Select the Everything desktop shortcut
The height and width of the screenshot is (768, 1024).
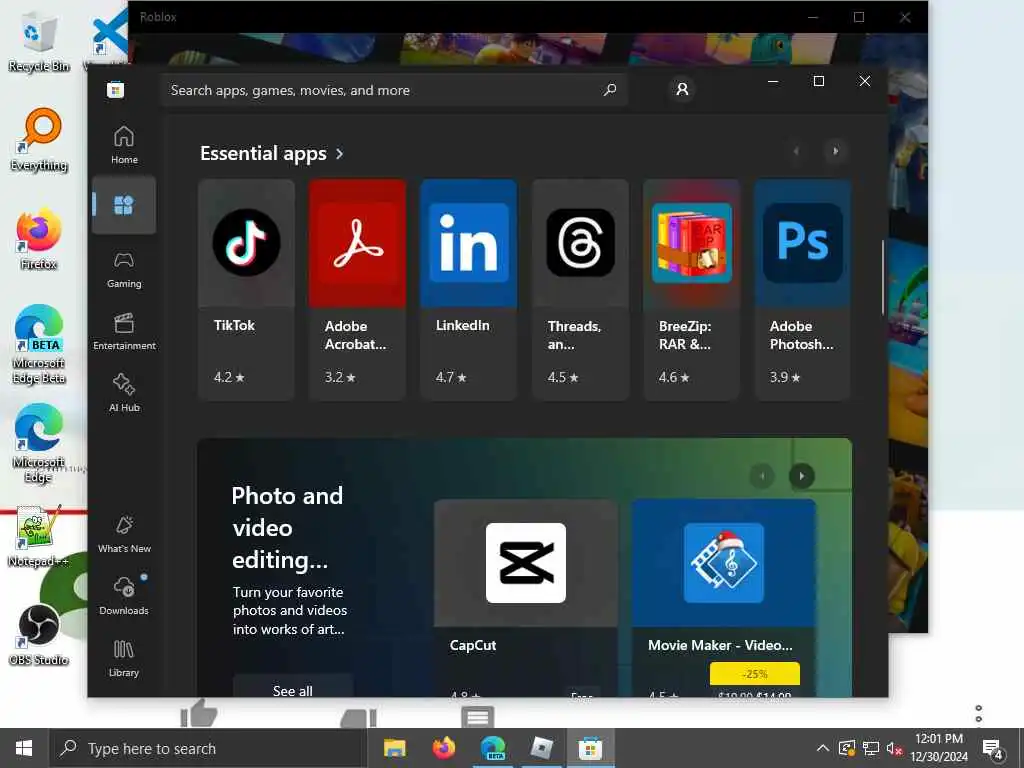pyautogui.click(x=39, y=140)
